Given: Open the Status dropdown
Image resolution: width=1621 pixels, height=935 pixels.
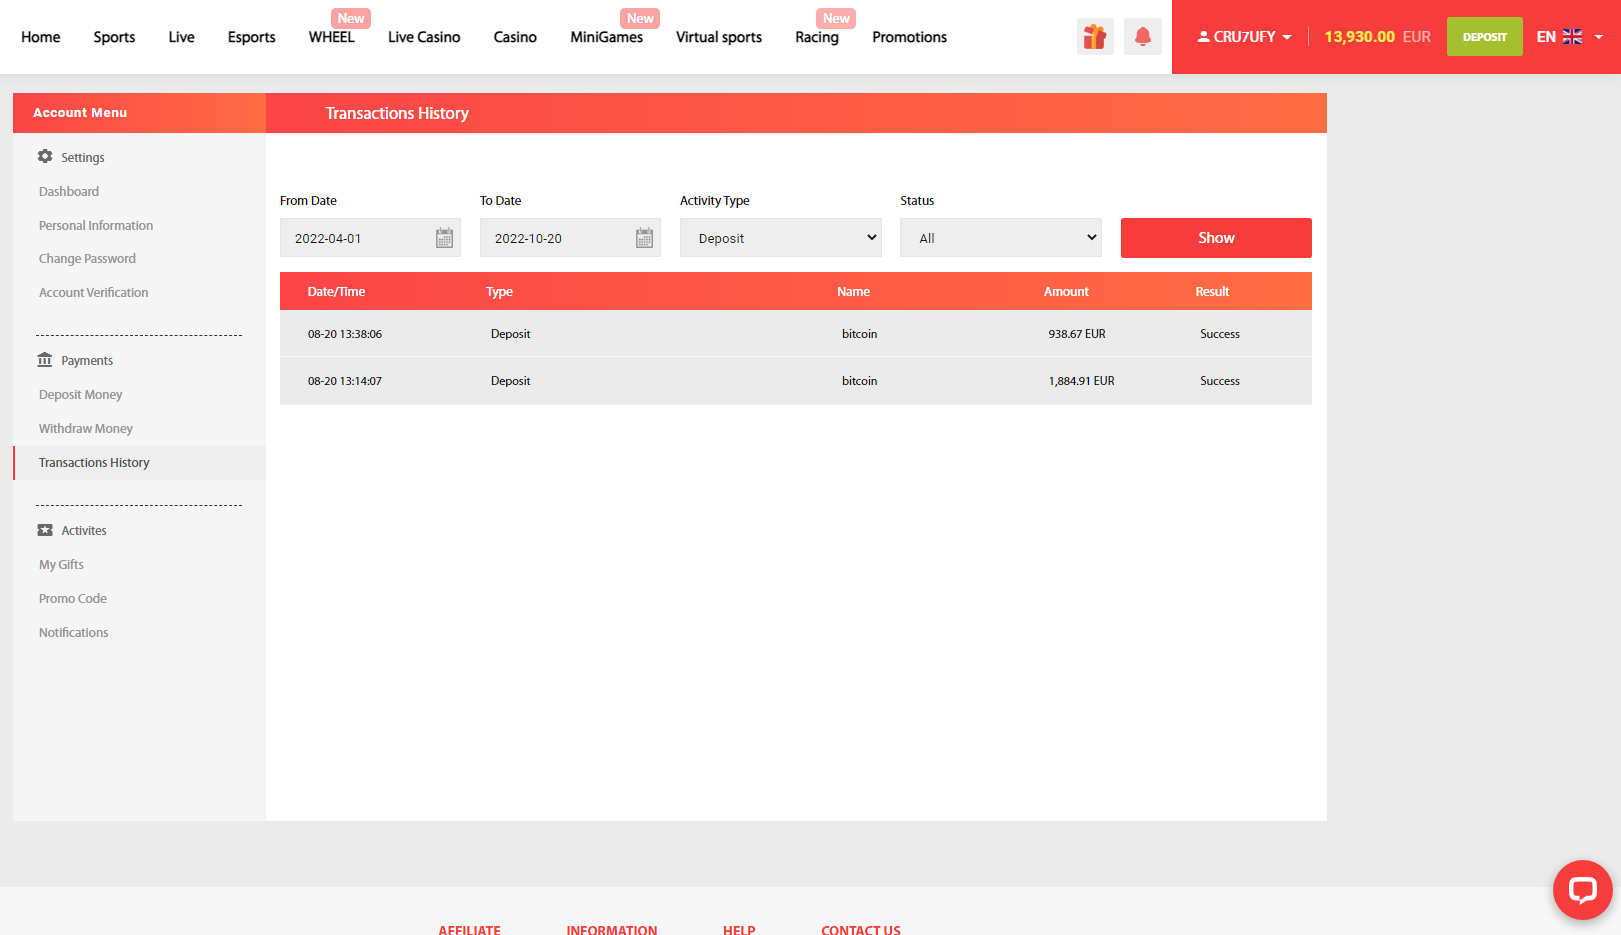Looking at the screenshot, I should point(1001,238).
